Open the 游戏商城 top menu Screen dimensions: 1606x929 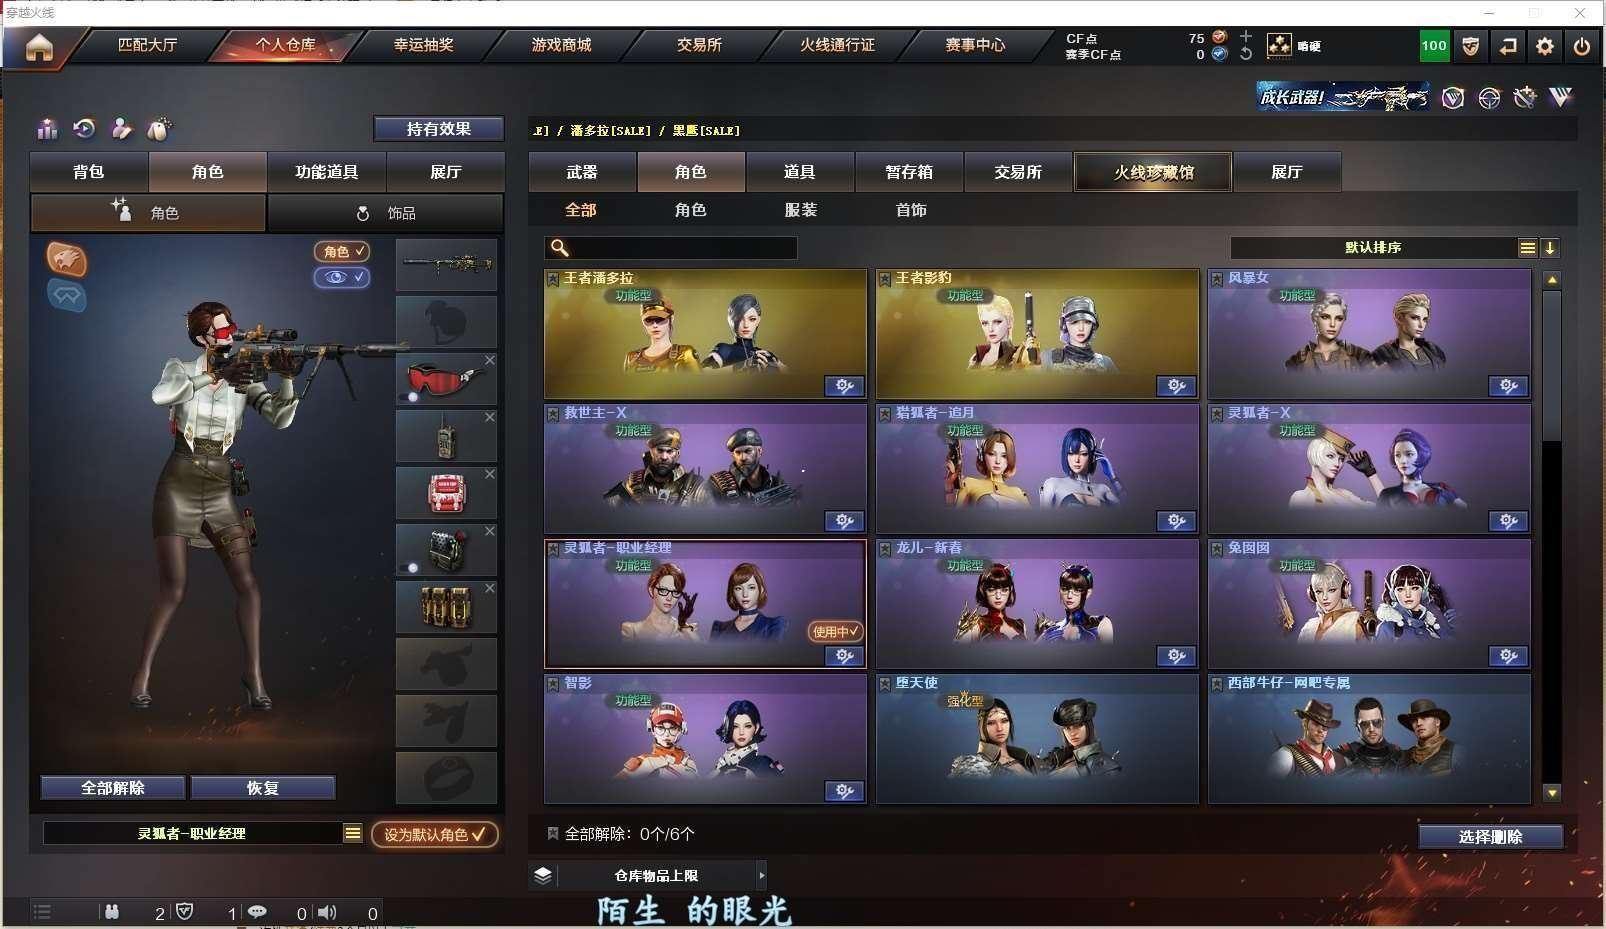(561, 45)
